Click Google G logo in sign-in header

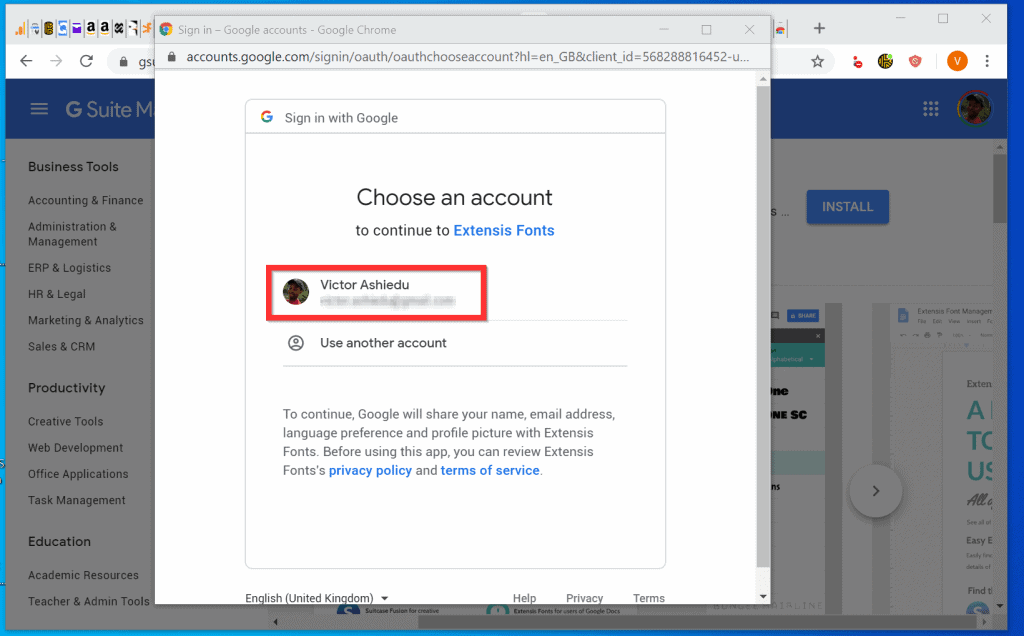click(x=266, y=117)
